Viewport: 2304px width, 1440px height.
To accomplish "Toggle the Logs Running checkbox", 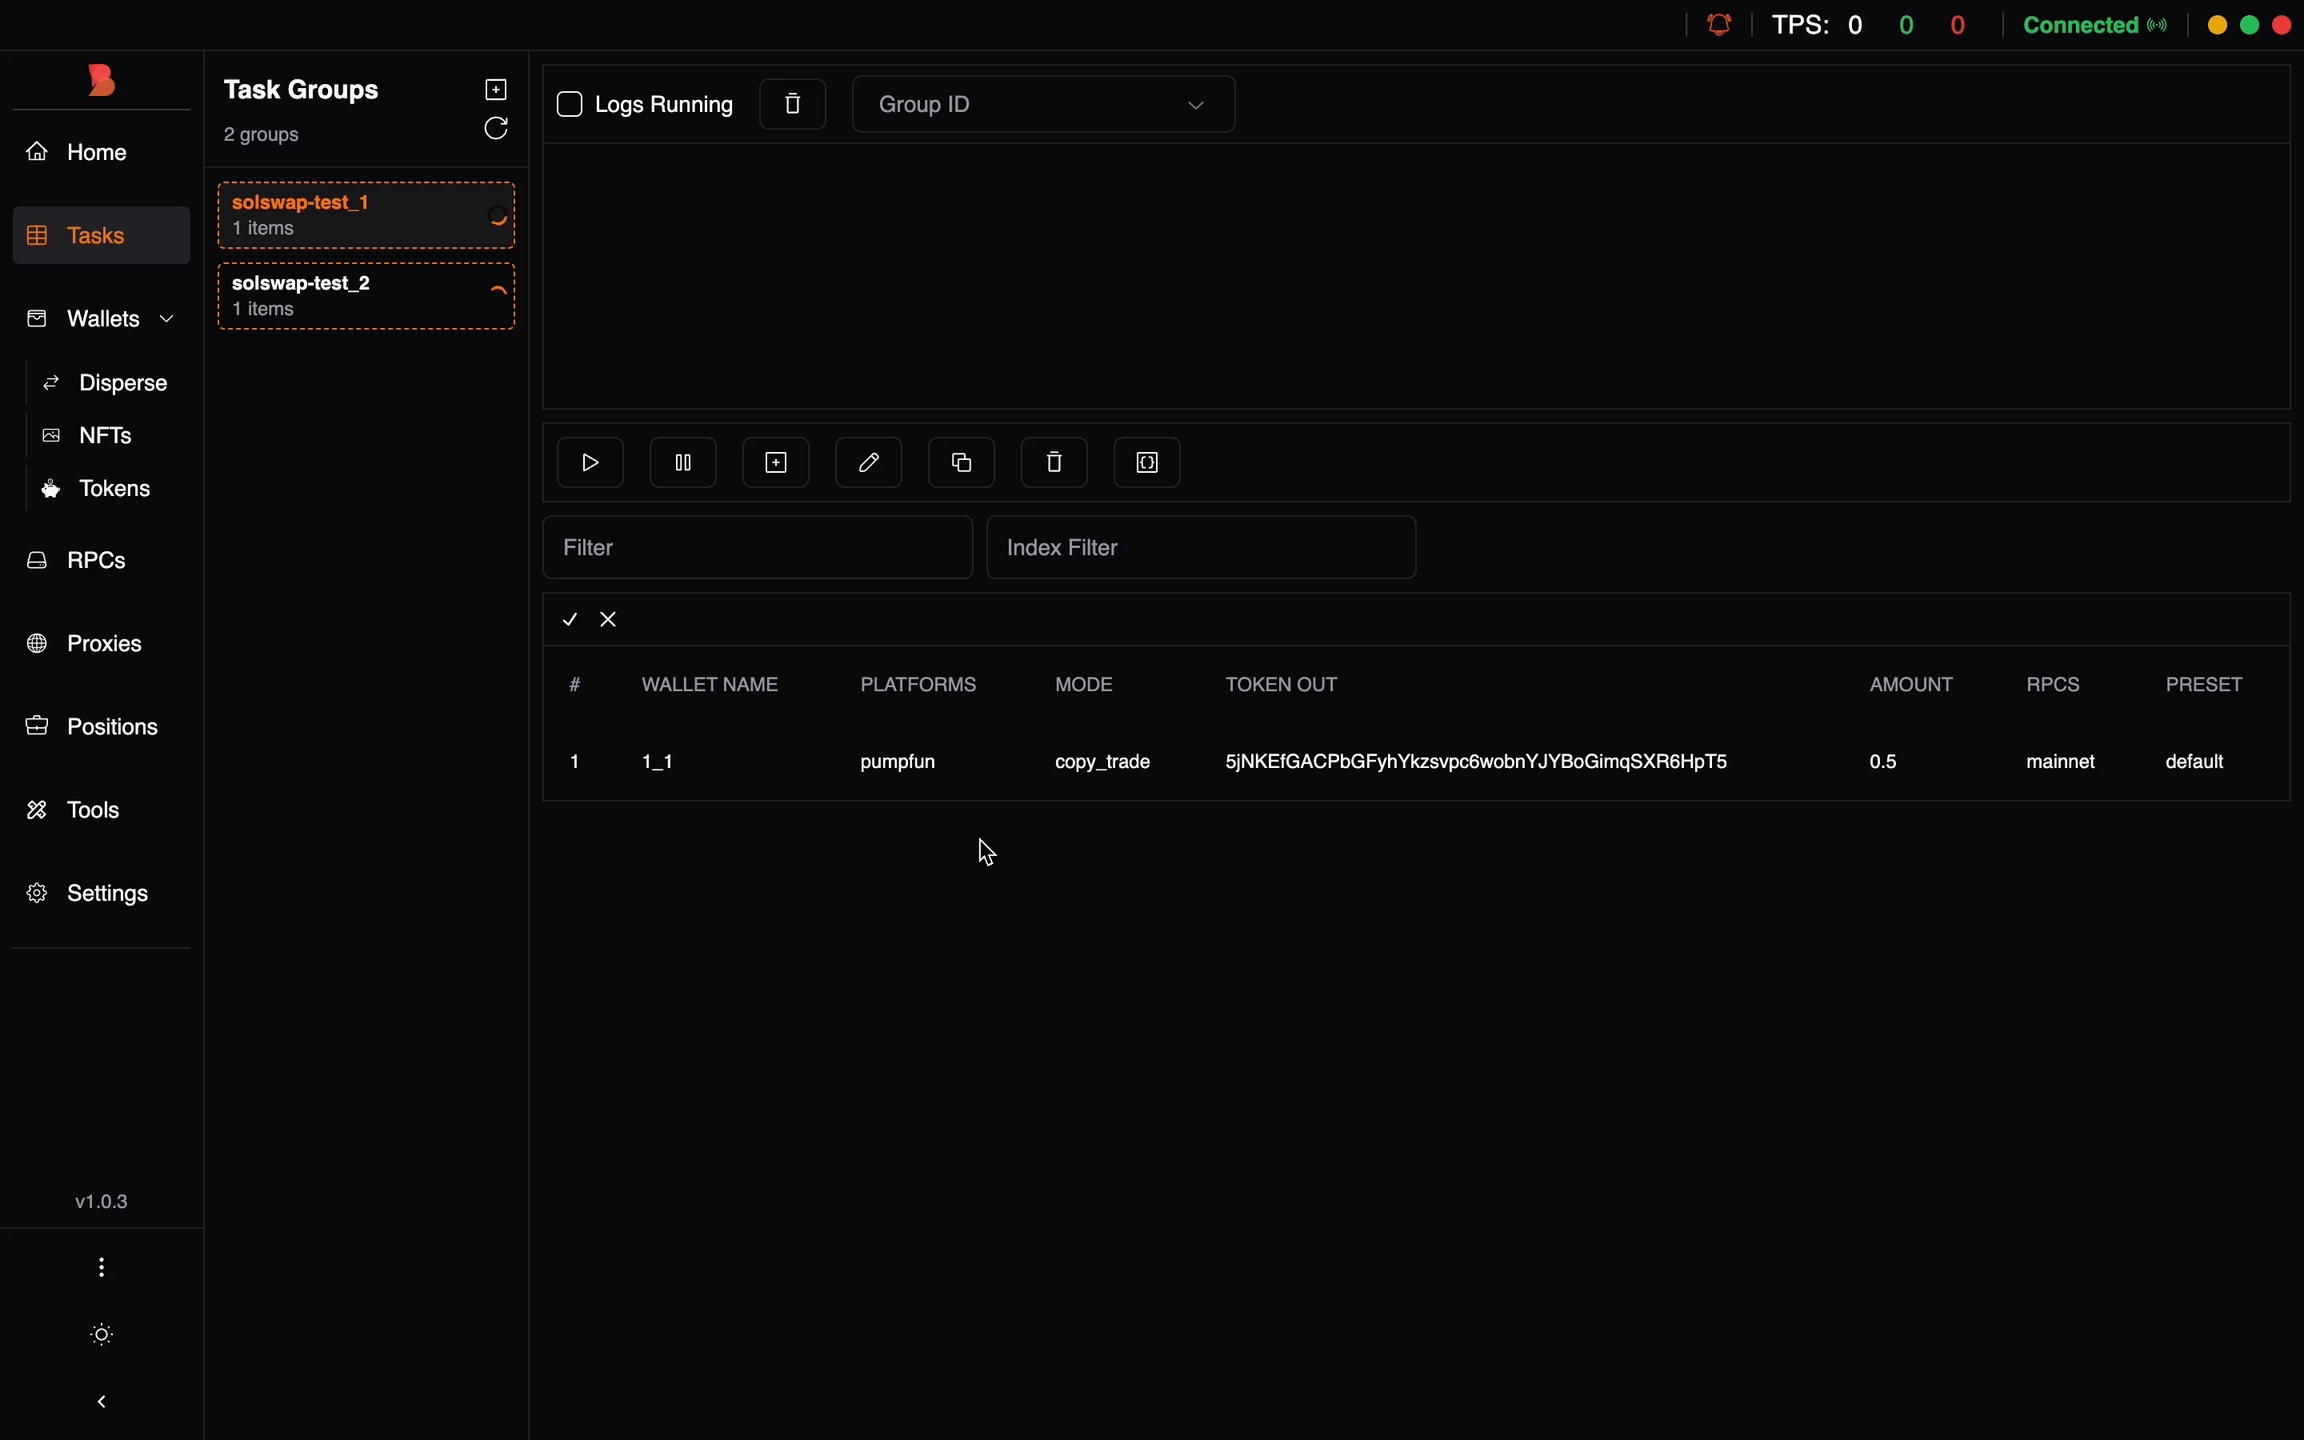I will tap(570, 104).
